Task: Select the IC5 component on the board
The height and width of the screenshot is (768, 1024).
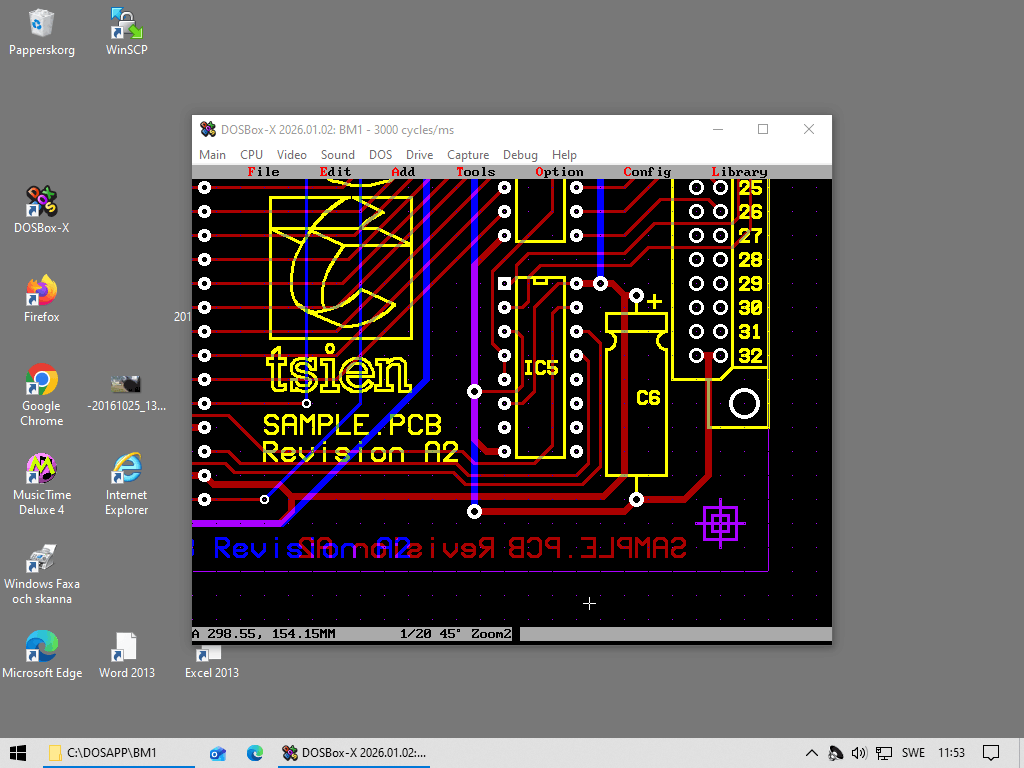Action: tap(541, 368)
